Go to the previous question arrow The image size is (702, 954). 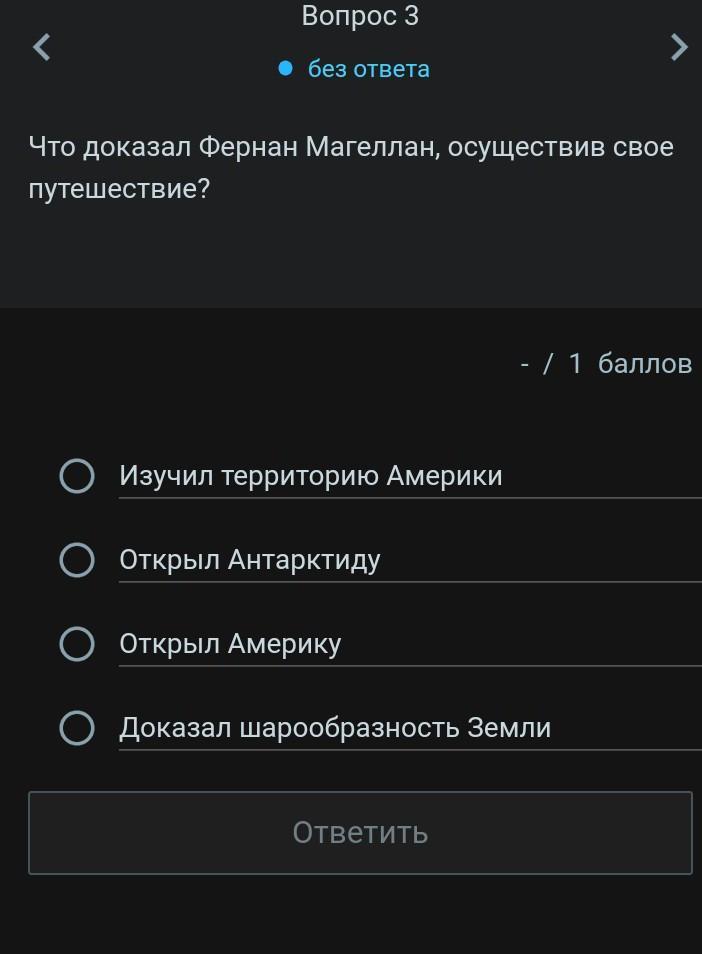(41, 47)
